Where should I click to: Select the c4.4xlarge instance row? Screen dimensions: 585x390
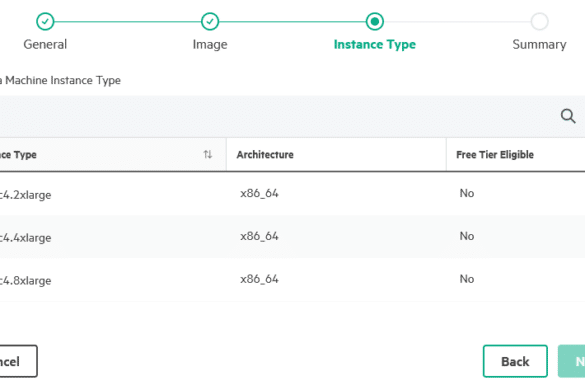pyautogui.click(x=292, y=236)
